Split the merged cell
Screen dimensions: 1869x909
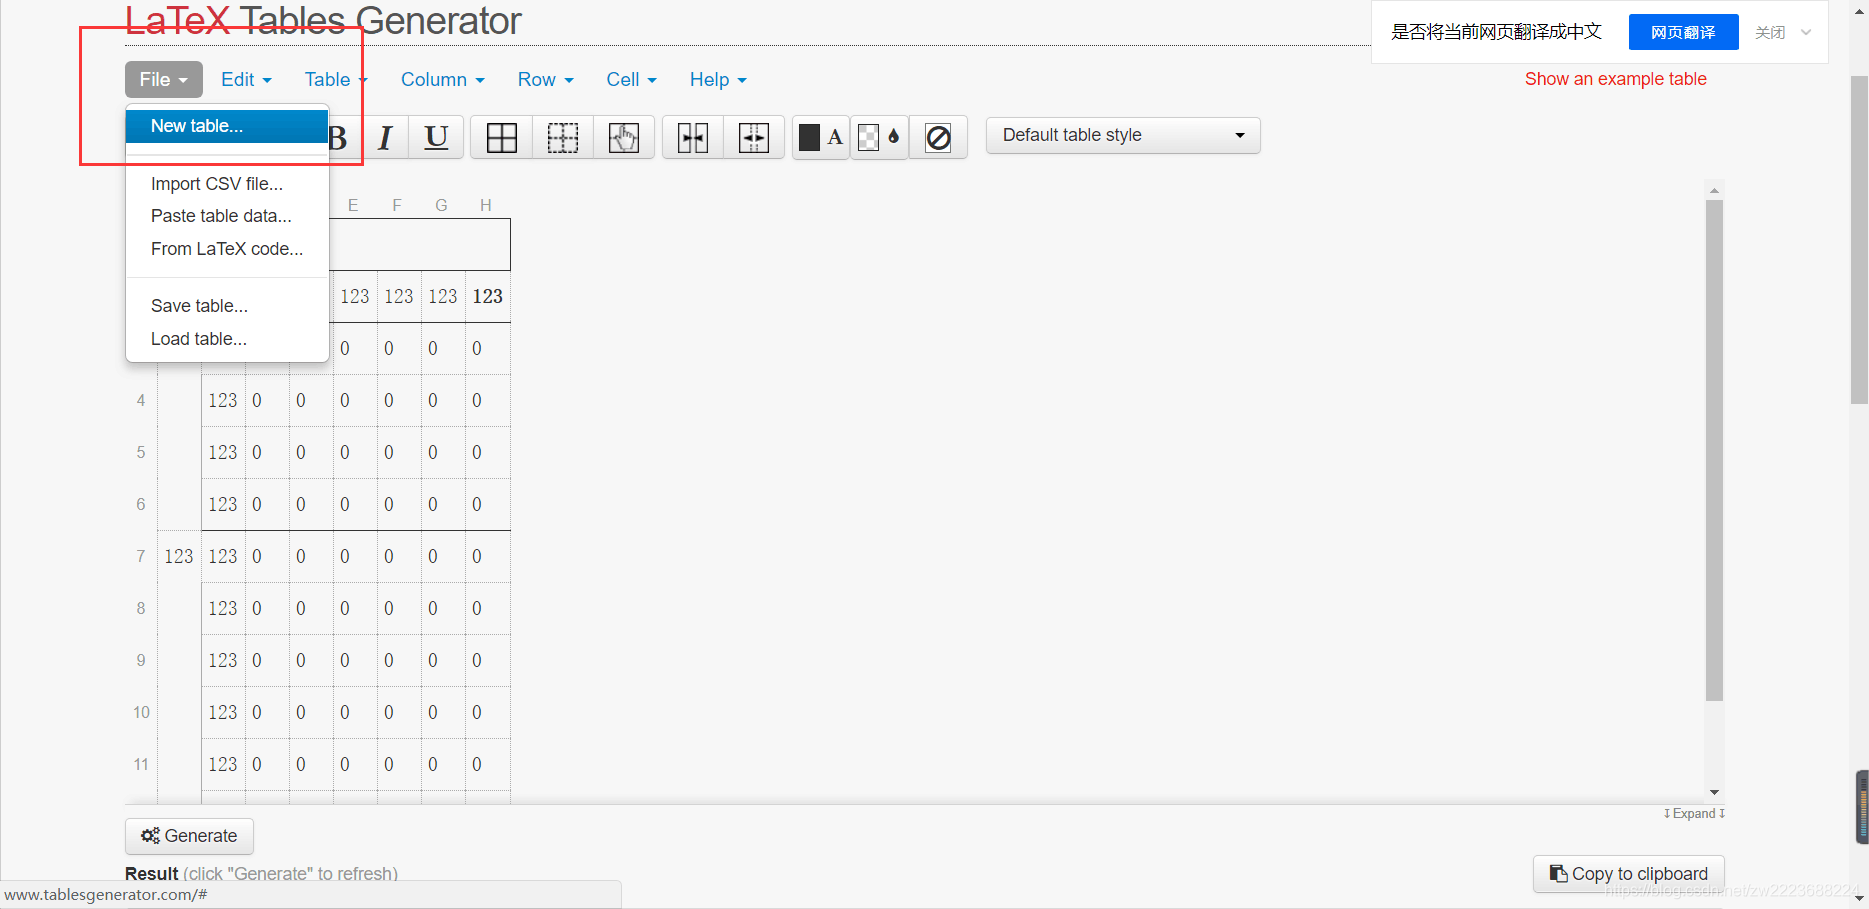pyautogui.click(x=754, y=138)
